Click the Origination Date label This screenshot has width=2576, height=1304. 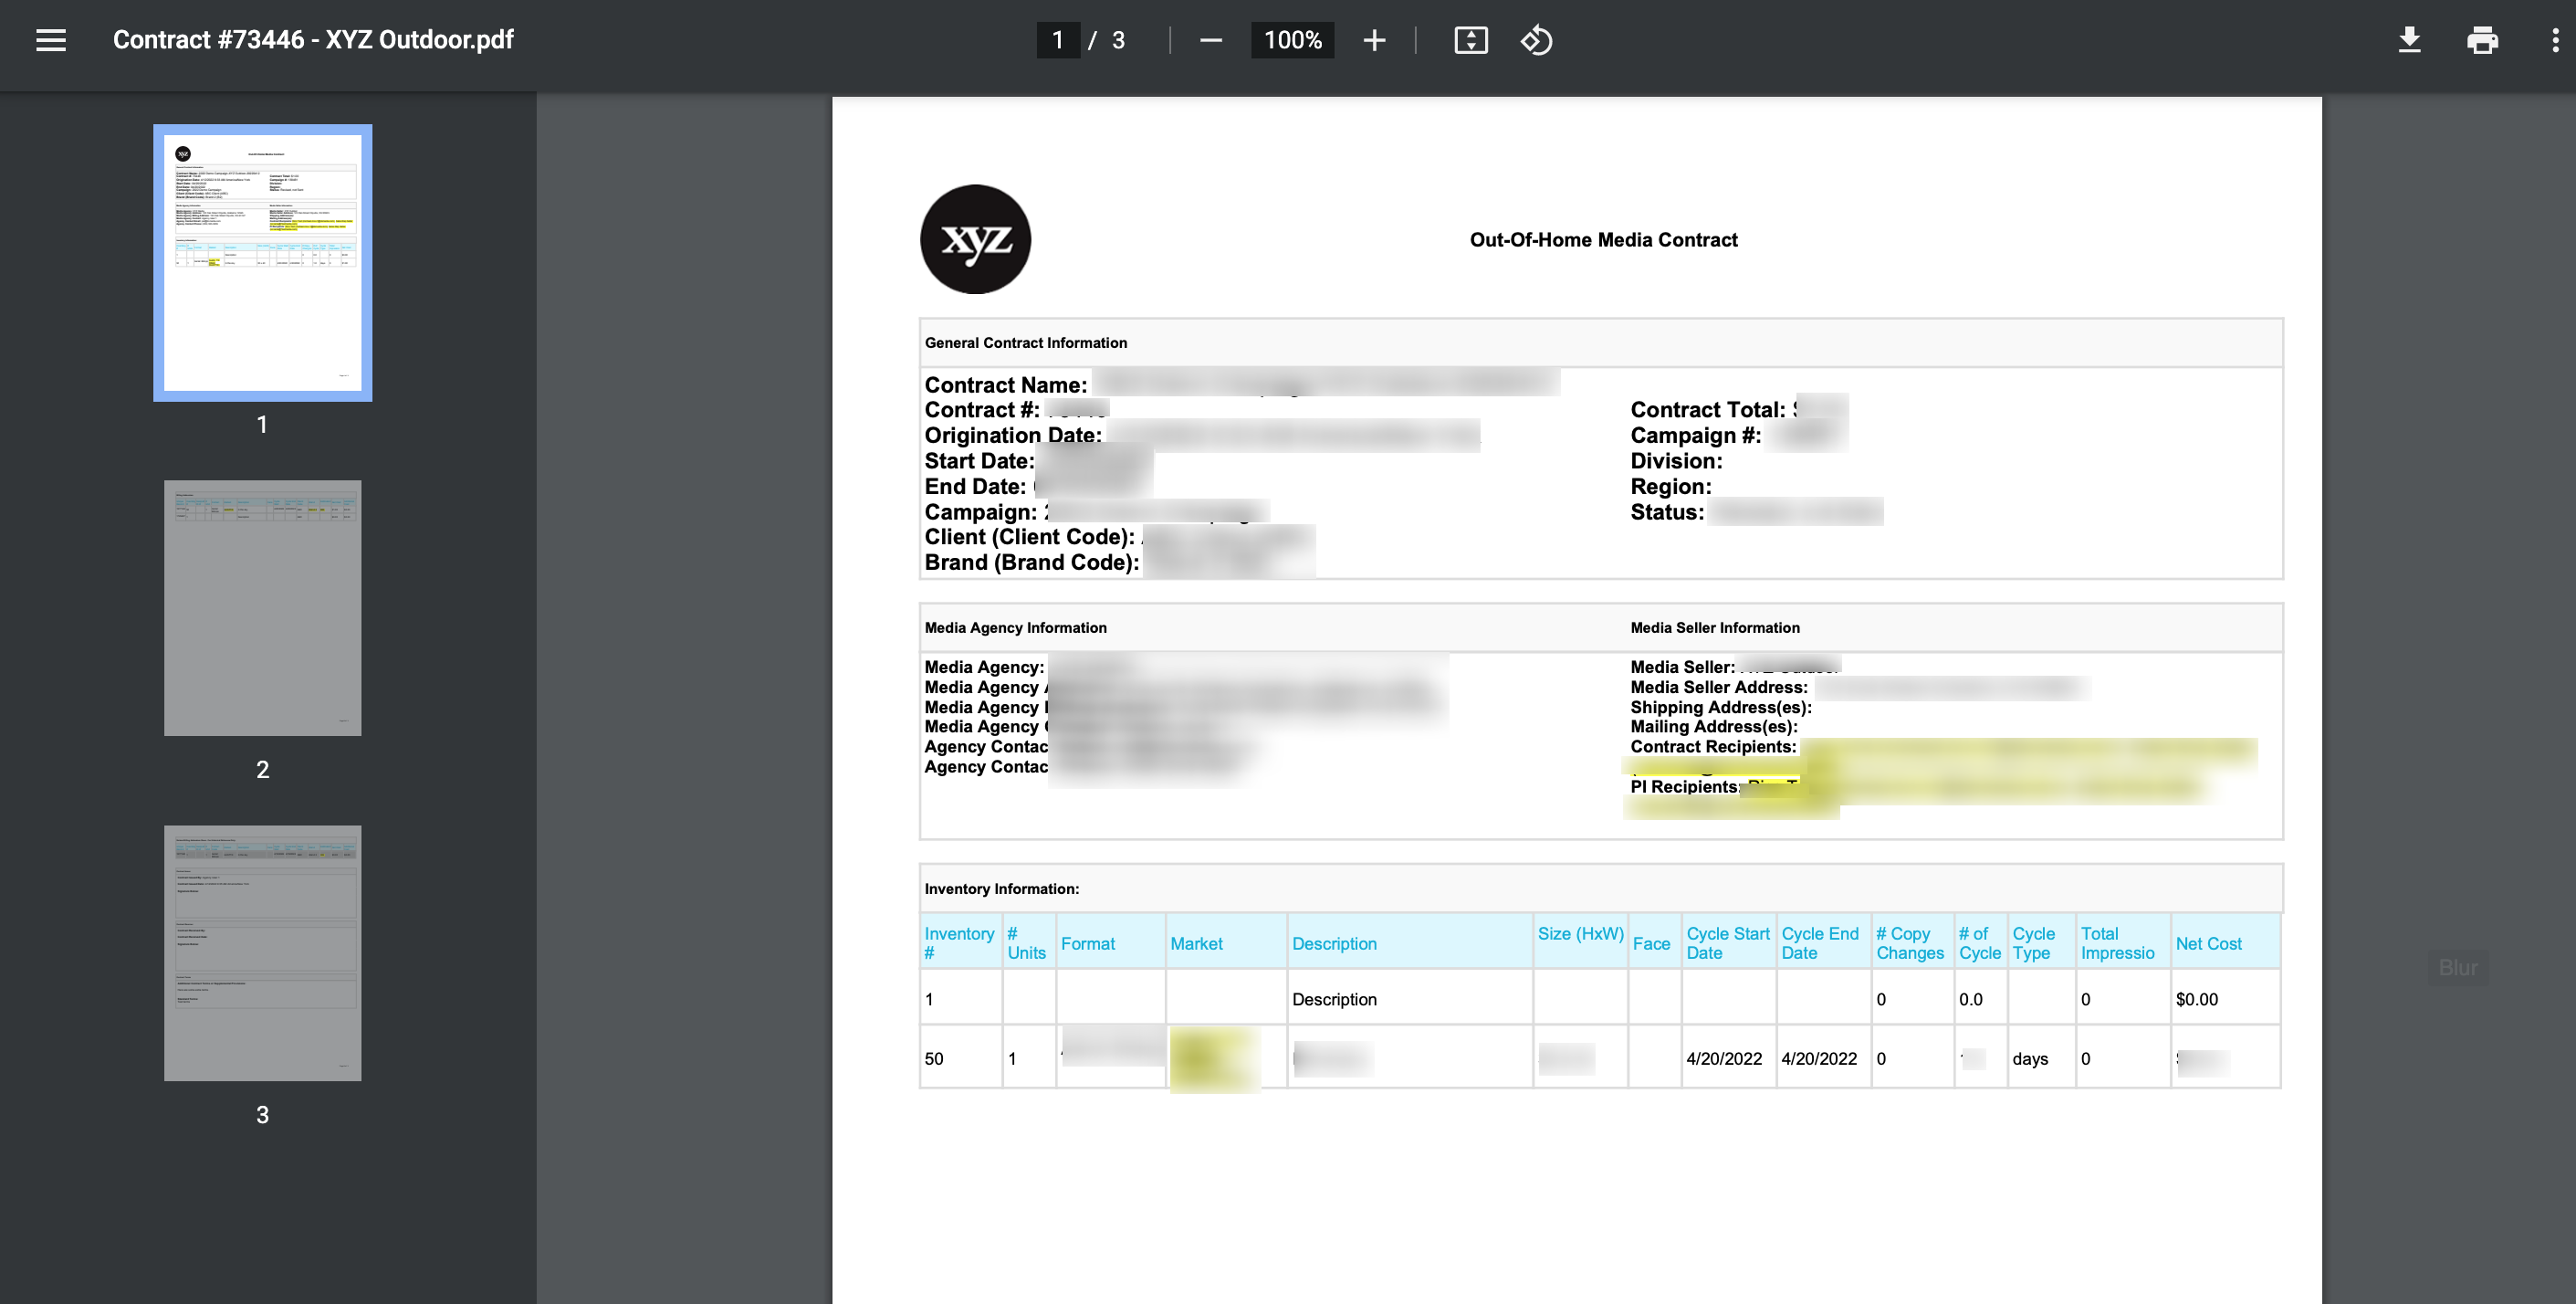click(1012, 435)
